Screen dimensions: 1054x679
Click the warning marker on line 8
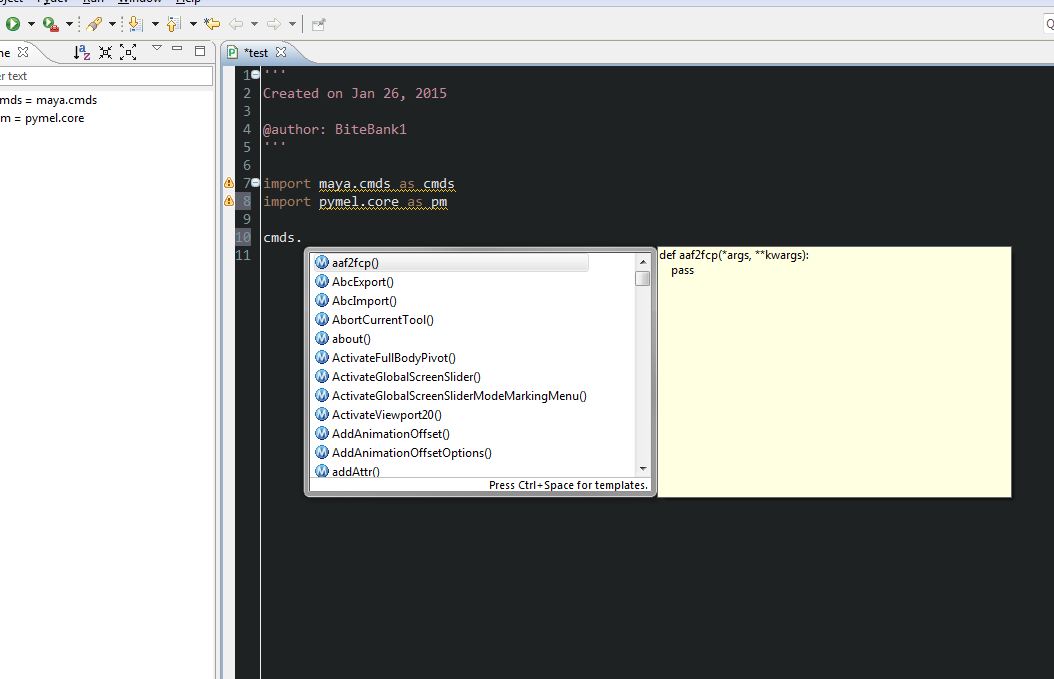[x=229, y=201]
